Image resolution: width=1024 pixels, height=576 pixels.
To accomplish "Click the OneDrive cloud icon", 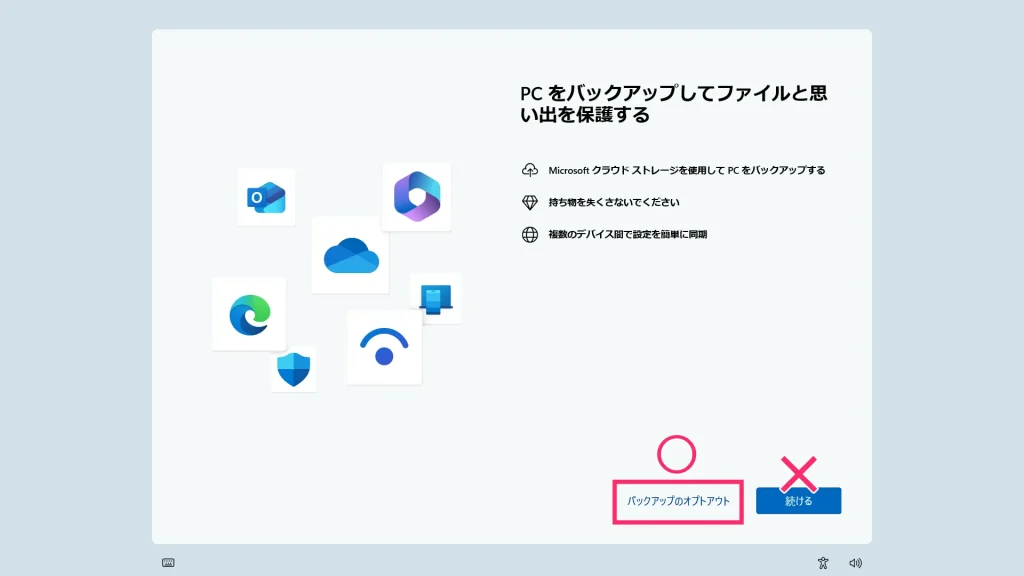I will tap(351, 255).
